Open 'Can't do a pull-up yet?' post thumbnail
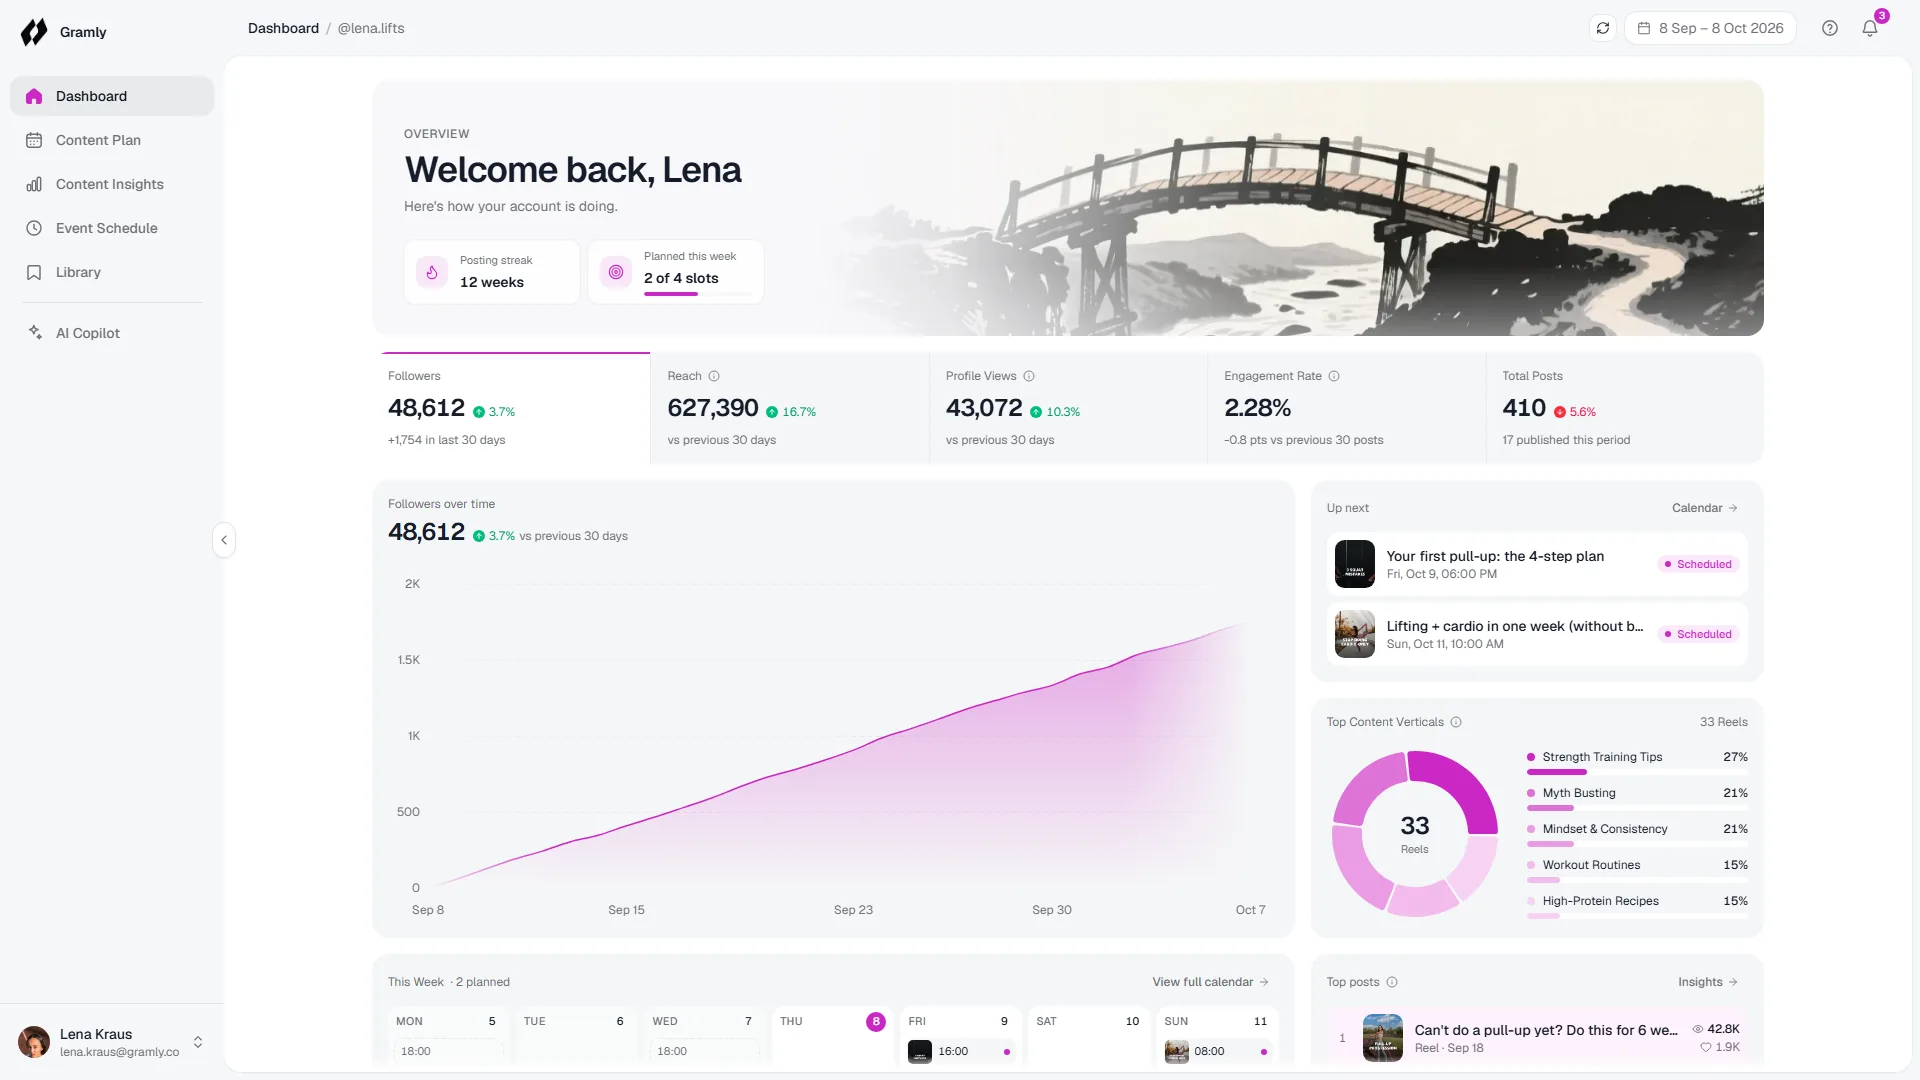This screenshot has height=1080, width=1920. 1383,1038
